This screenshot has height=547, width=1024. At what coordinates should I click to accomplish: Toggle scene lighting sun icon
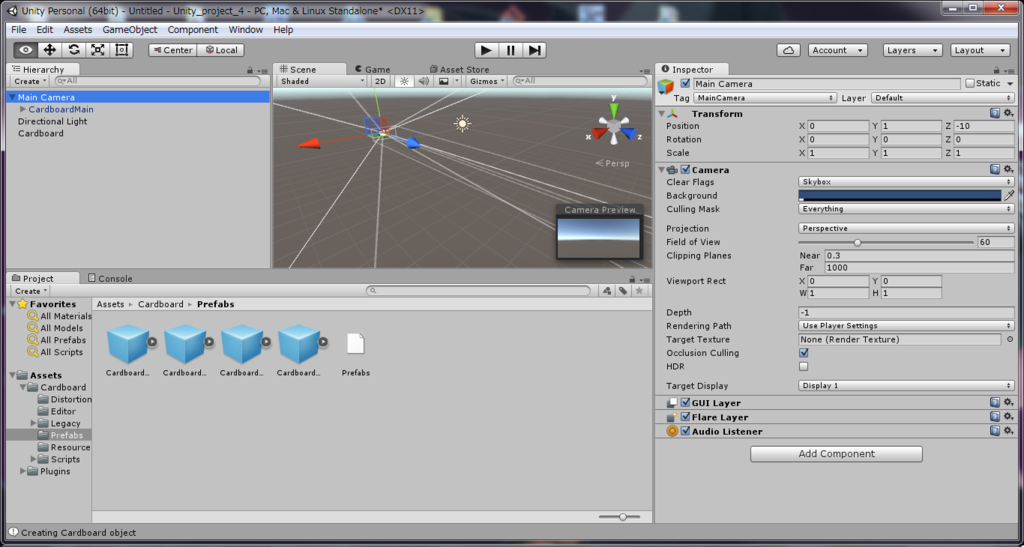[404, 81]
